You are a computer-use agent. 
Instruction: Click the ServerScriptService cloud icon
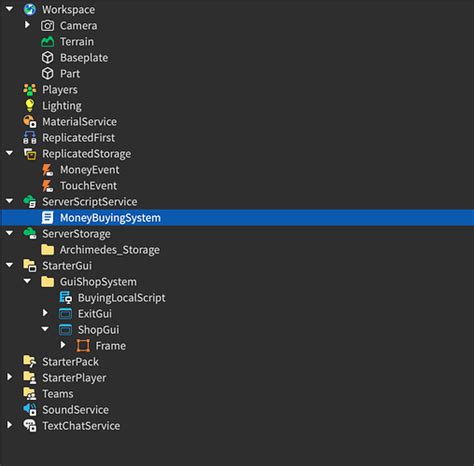[x=30, y=202]
